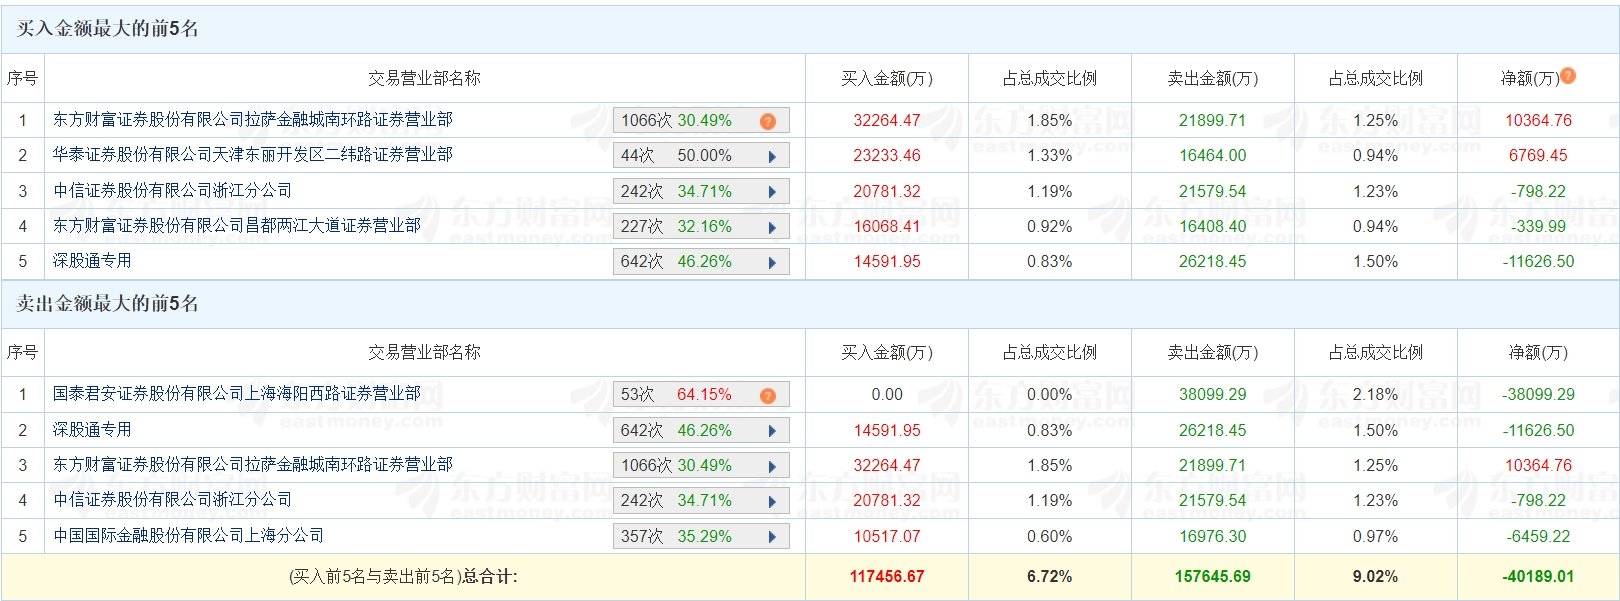Open 中信证券浙江分公司 link in 卖出 table
Screen dimensions: 1620x601
click(173, 500)
